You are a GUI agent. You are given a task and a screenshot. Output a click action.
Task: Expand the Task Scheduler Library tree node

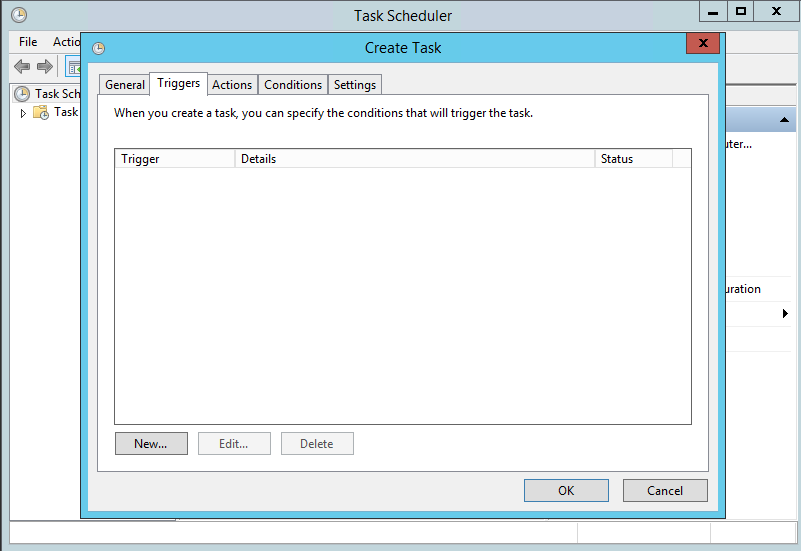(23, 113)
